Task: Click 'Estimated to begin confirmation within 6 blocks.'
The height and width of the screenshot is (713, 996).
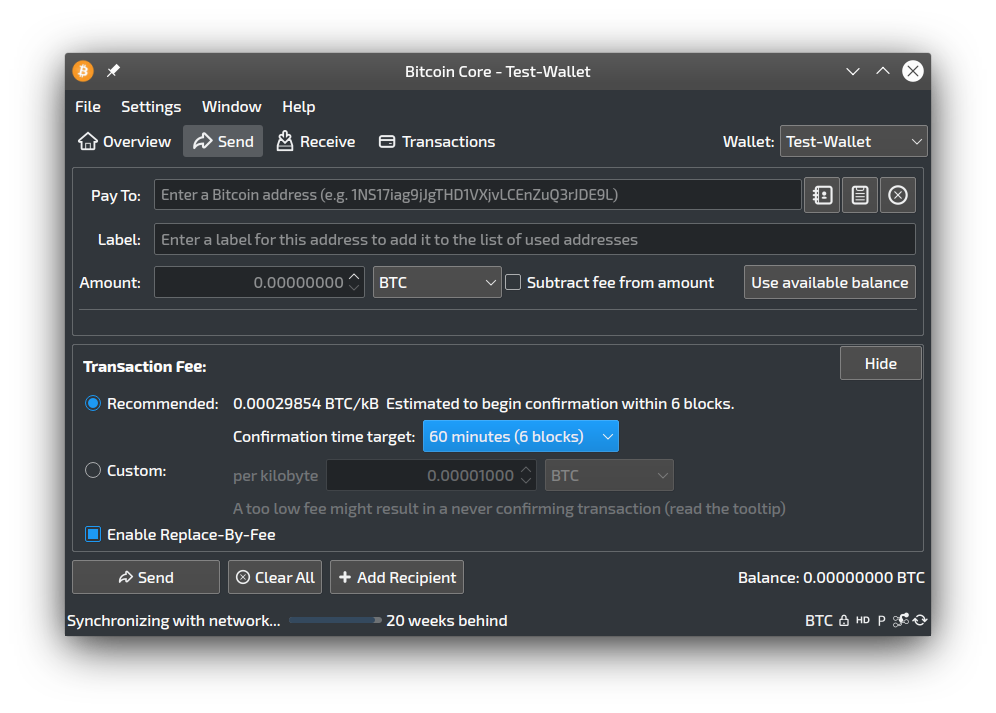Action: click(560, 404)
